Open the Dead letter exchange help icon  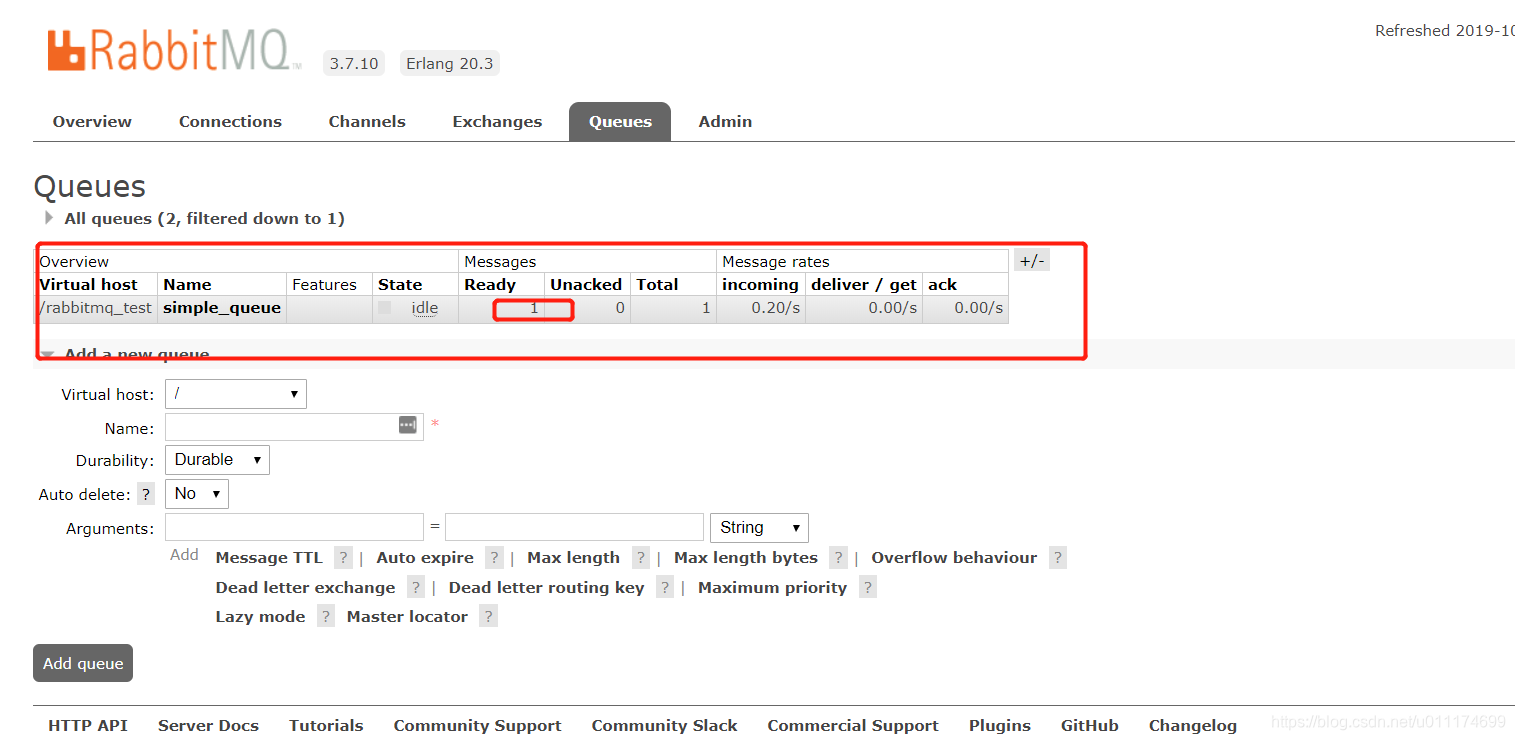pos(416,588)
